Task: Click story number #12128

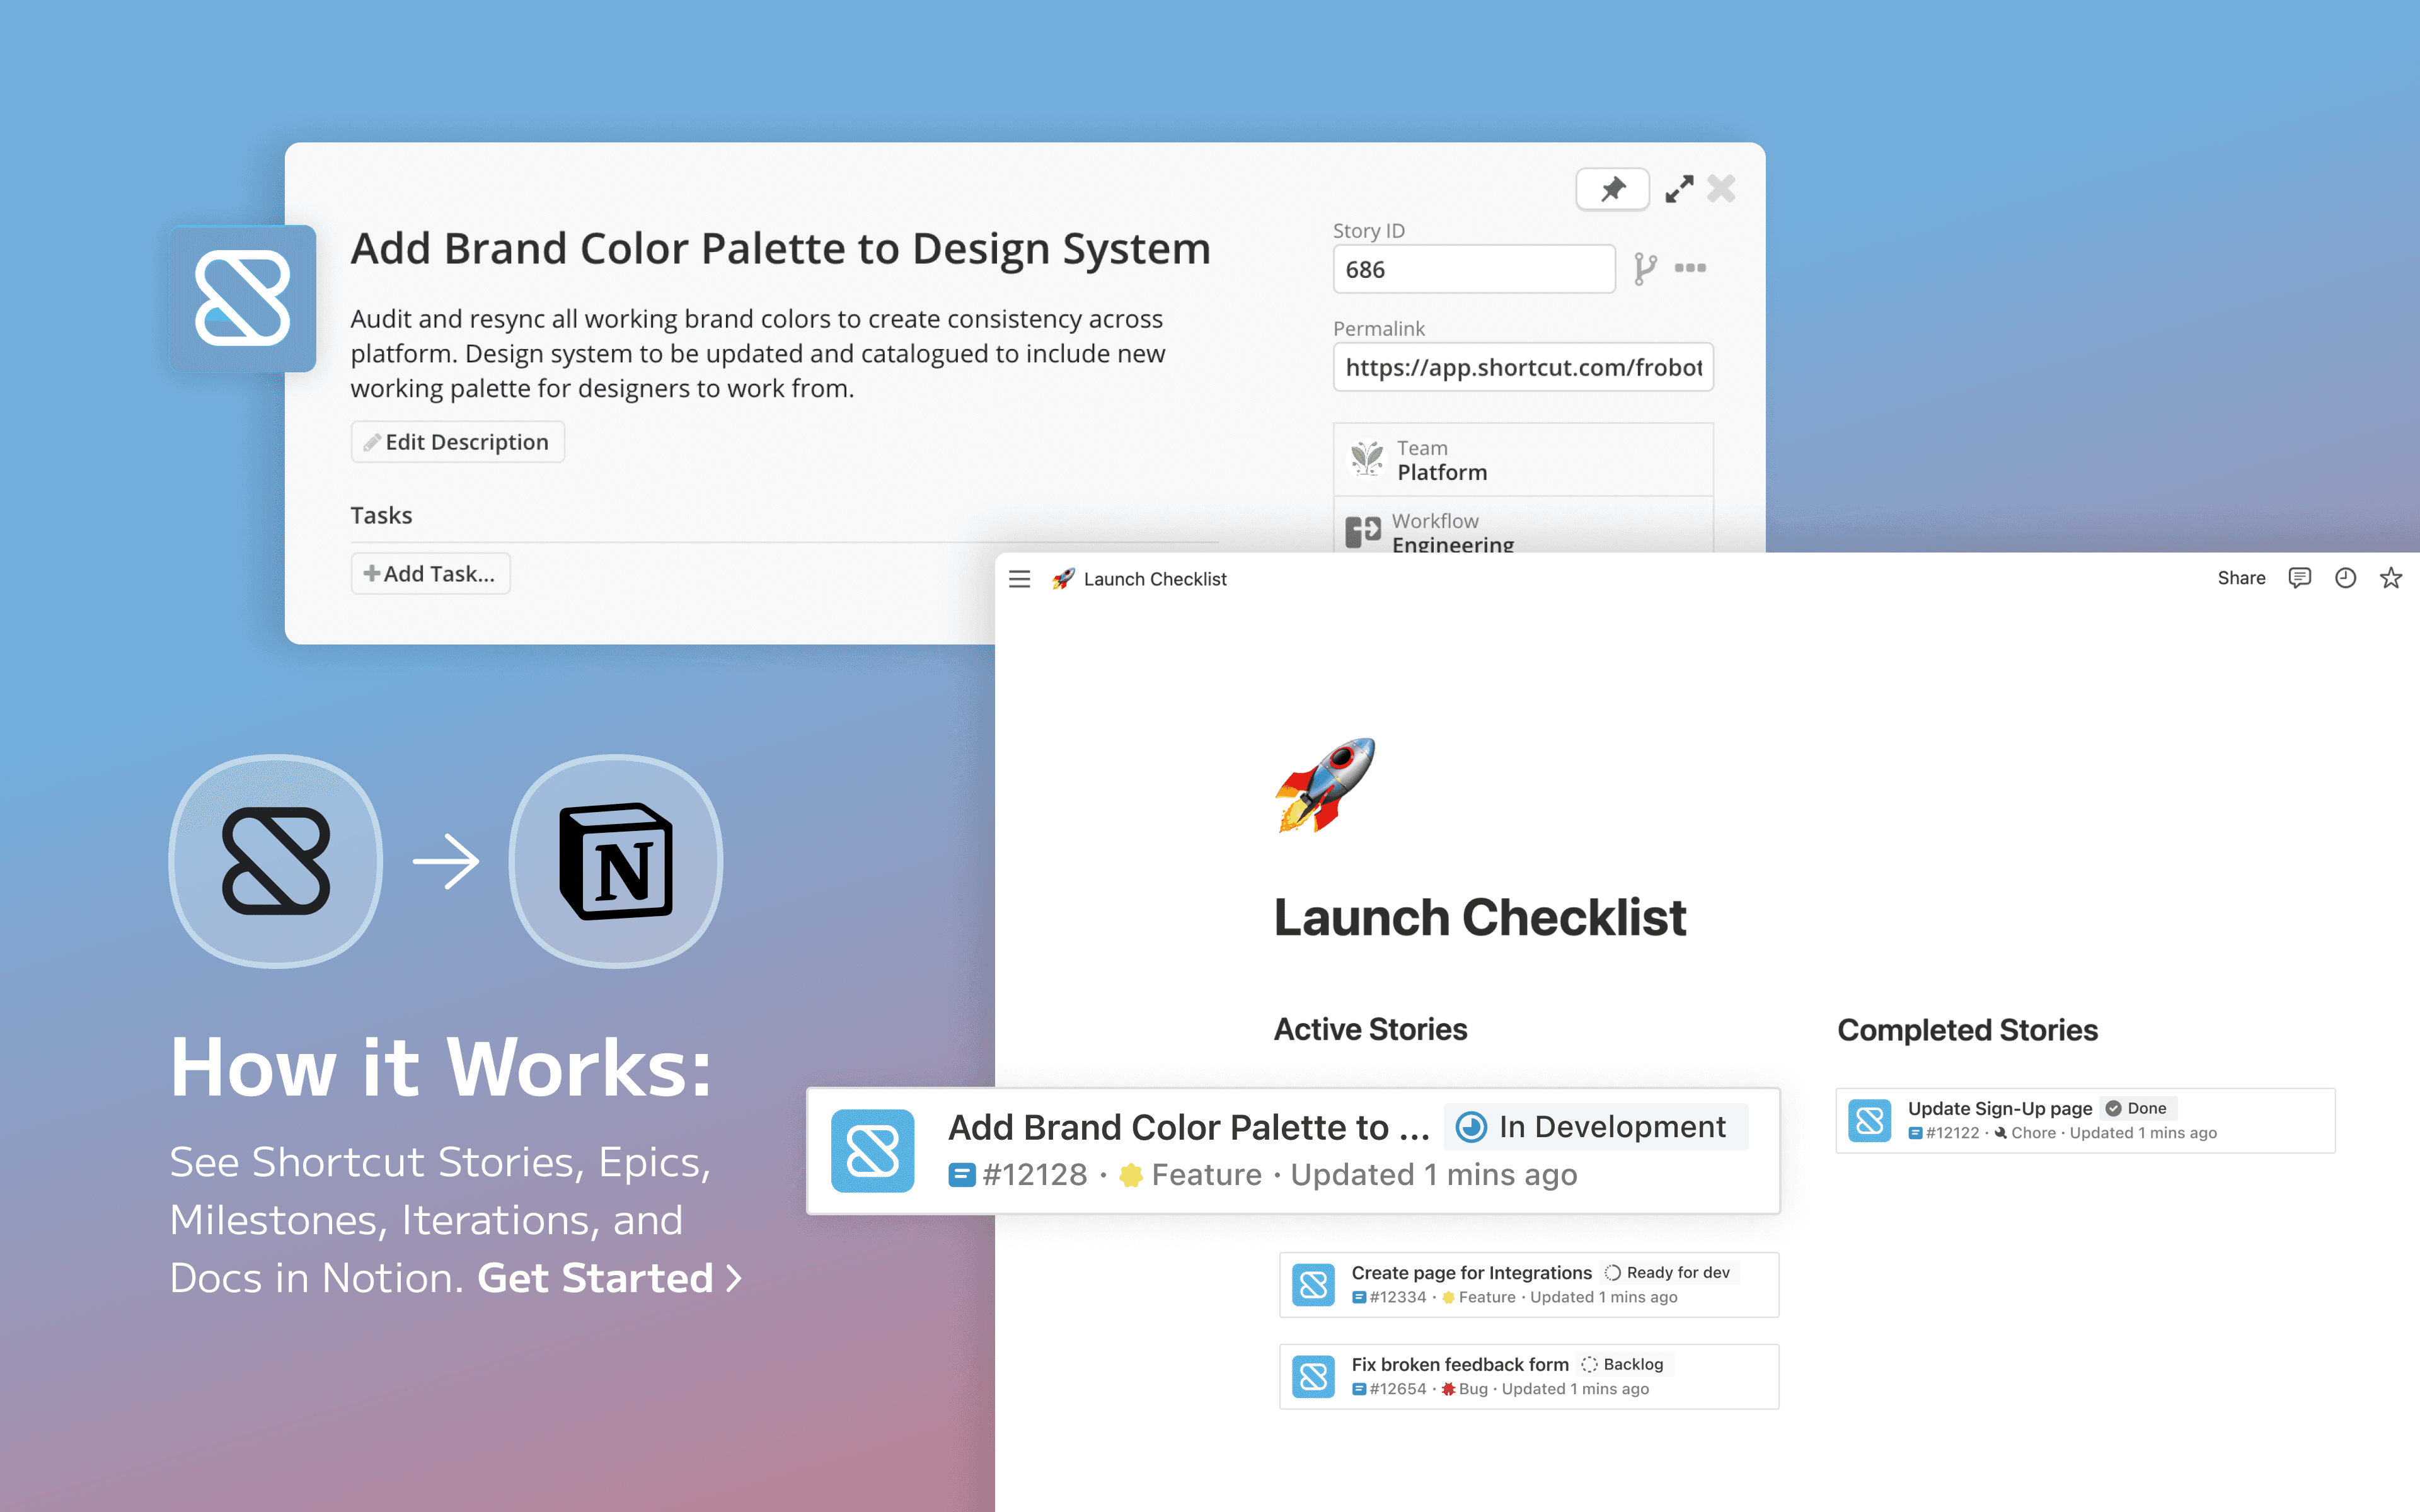Action: click(x=1034, y=1175)
